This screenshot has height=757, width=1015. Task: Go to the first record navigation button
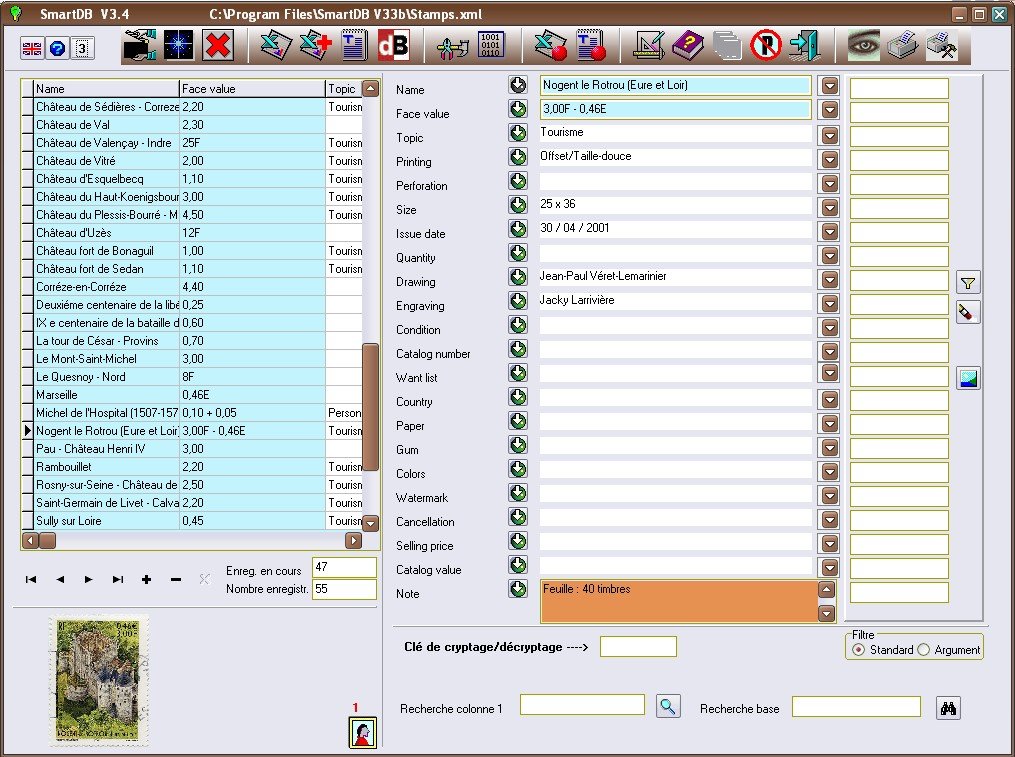pyautogui.click(x=31, y=580)
